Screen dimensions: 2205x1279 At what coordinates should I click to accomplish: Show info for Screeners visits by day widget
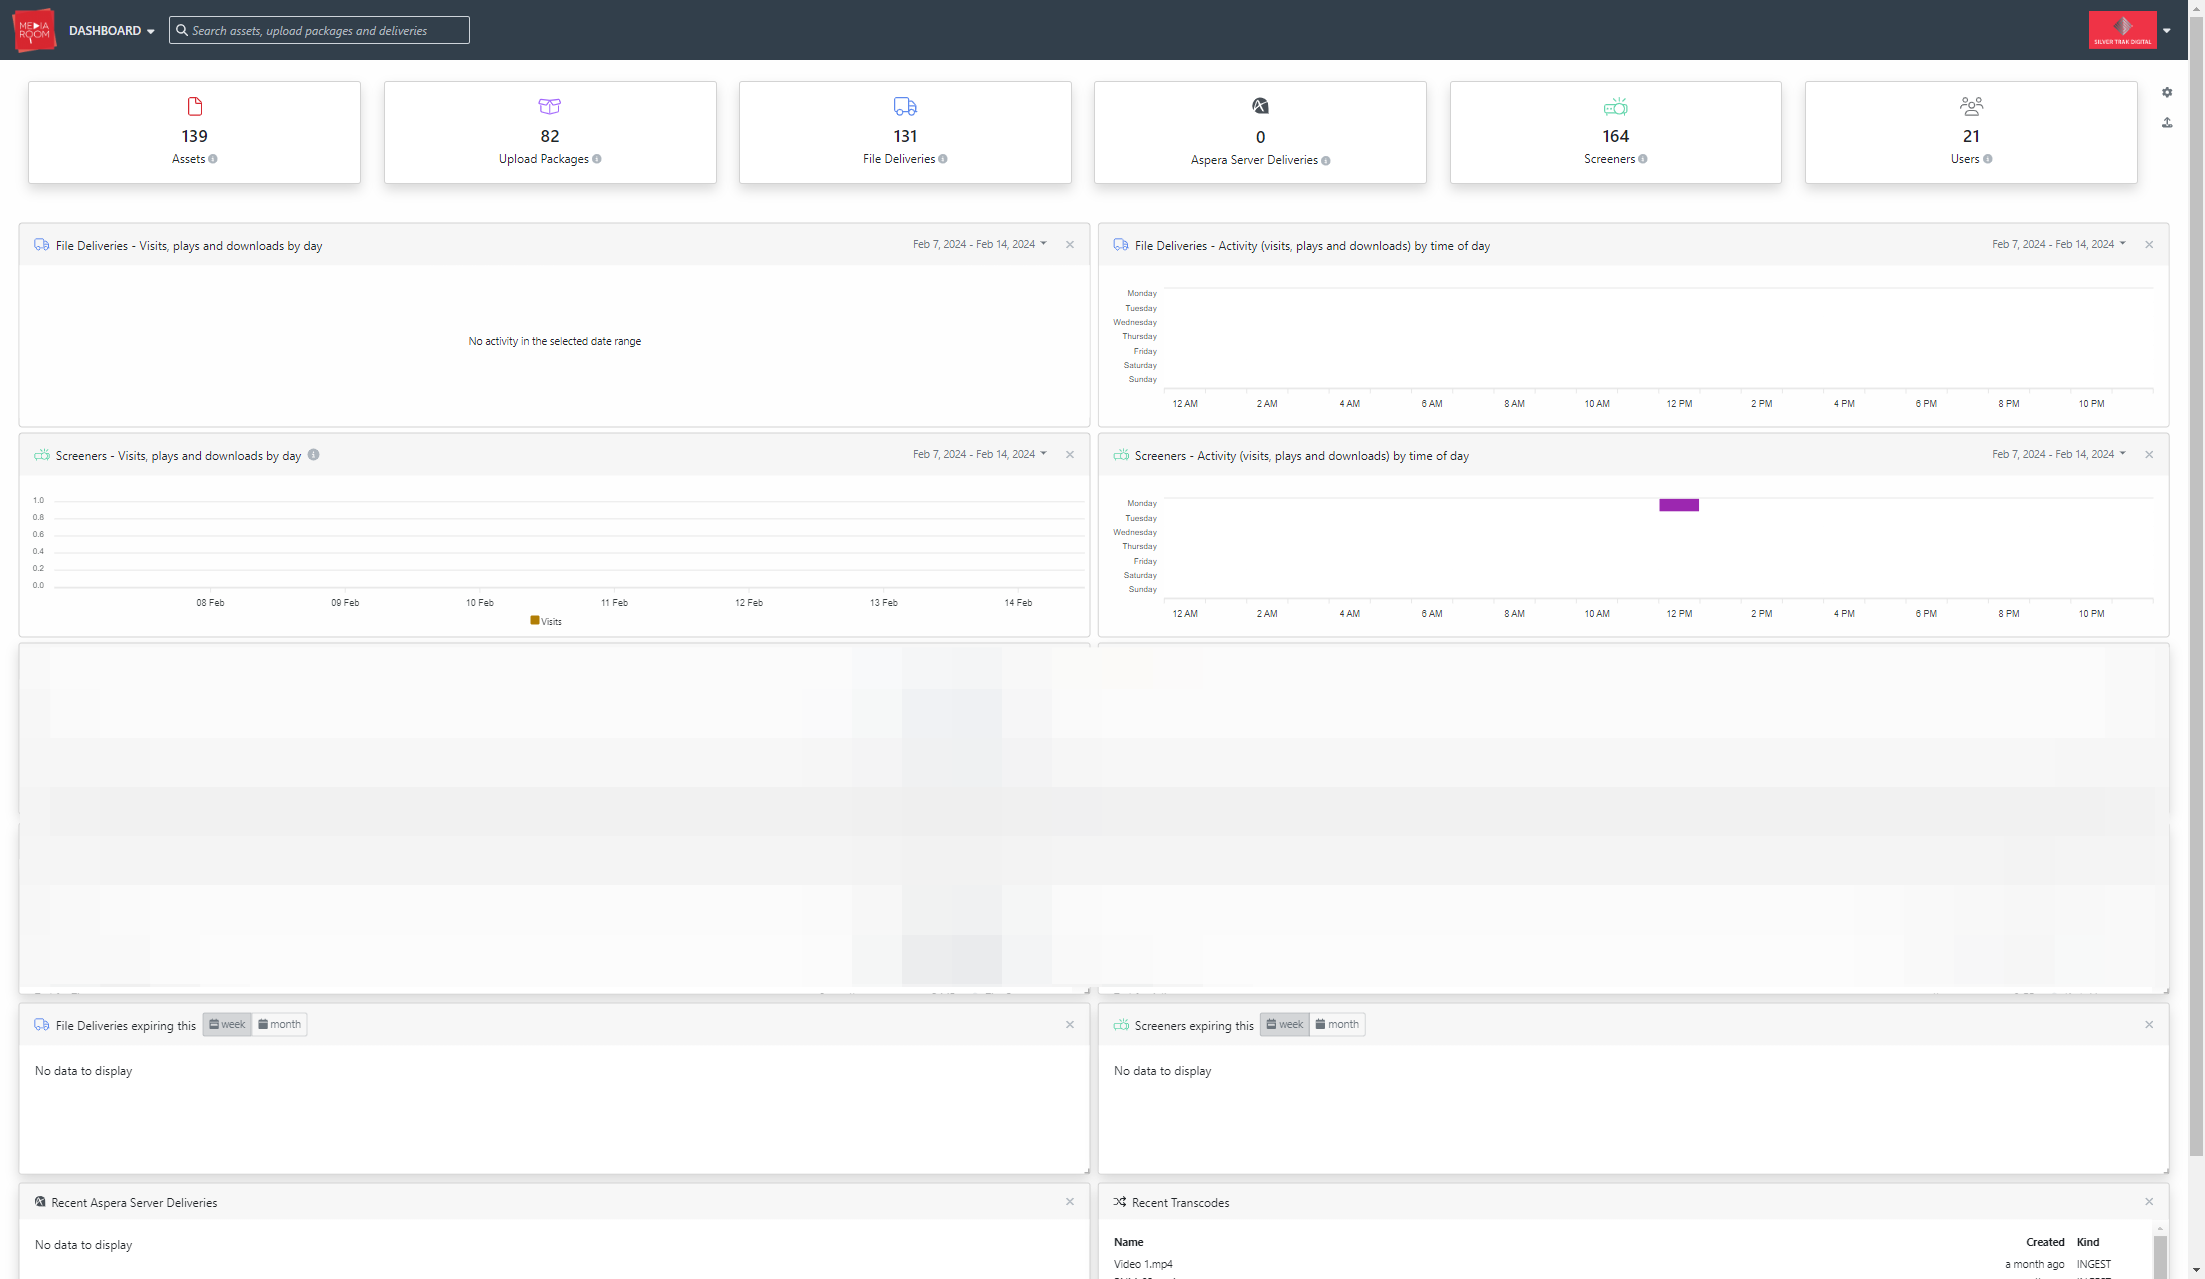point(314,455)
